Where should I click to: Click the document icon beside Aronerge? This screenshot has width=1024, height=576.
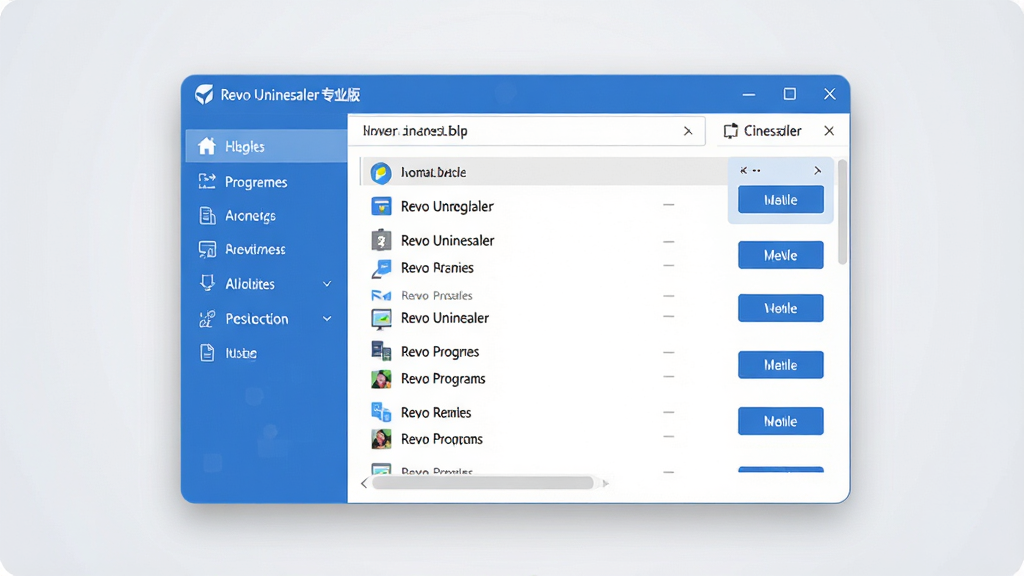(207, 216)
